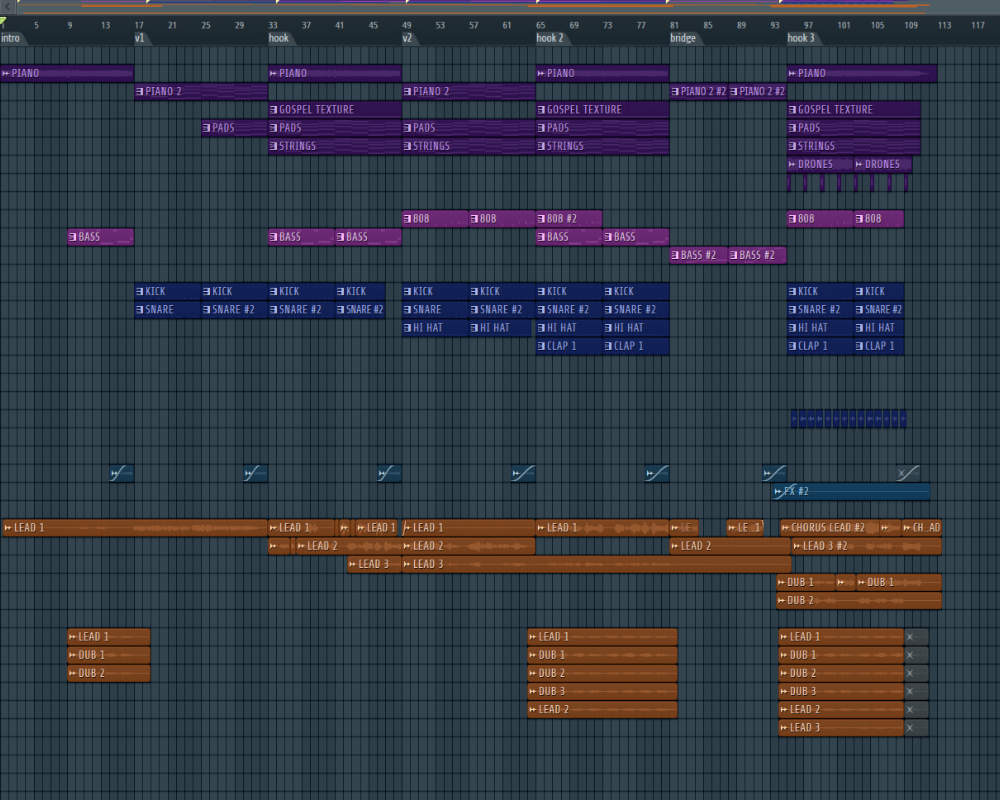
Task: Click bar number 13 on the ruler
Action: (105, 26)
